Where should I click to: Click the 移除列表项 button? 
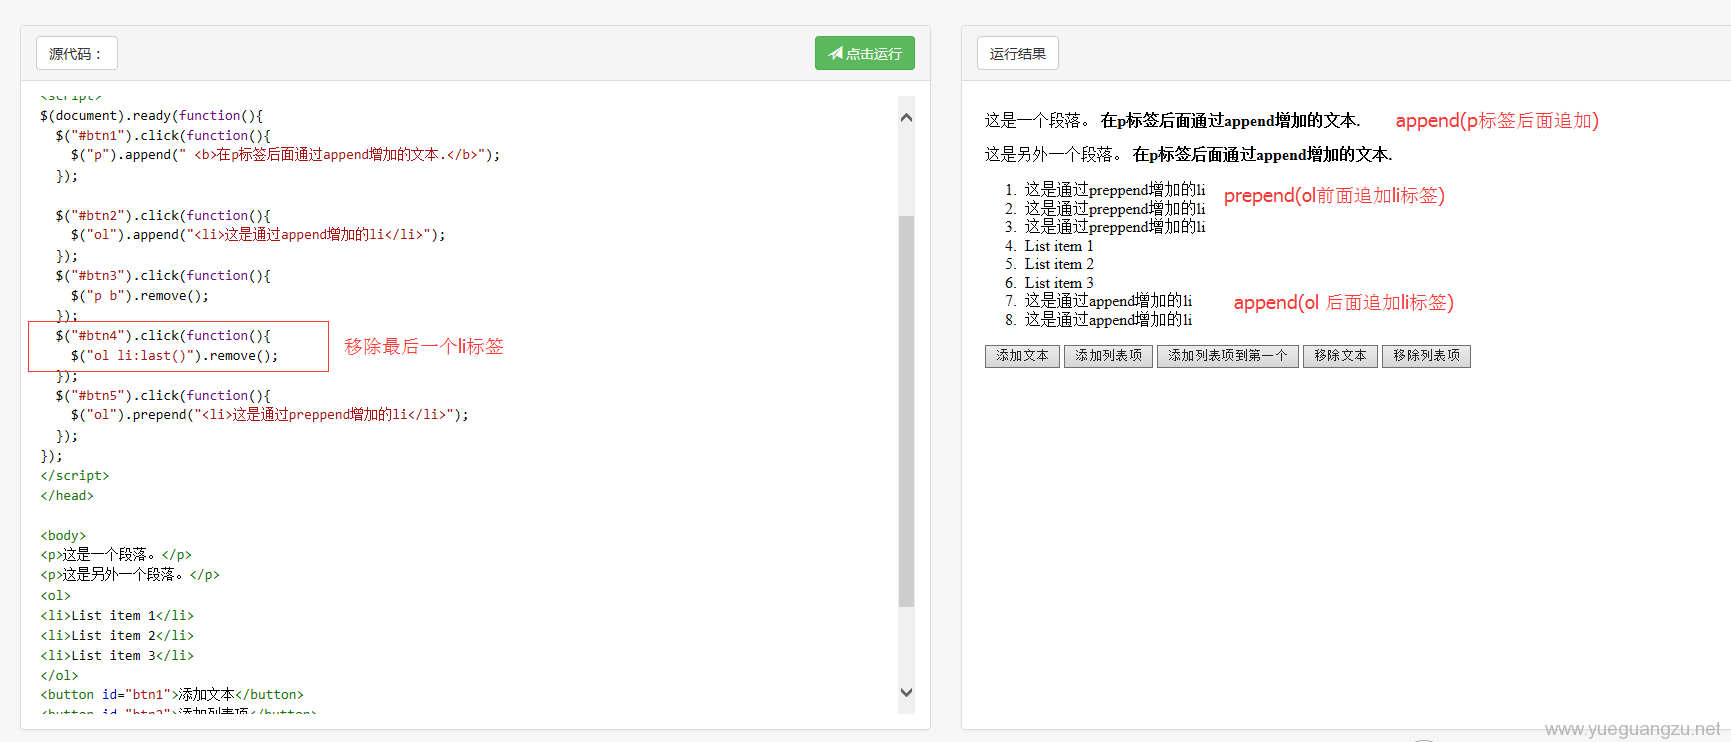click(x=1426, y=356)
